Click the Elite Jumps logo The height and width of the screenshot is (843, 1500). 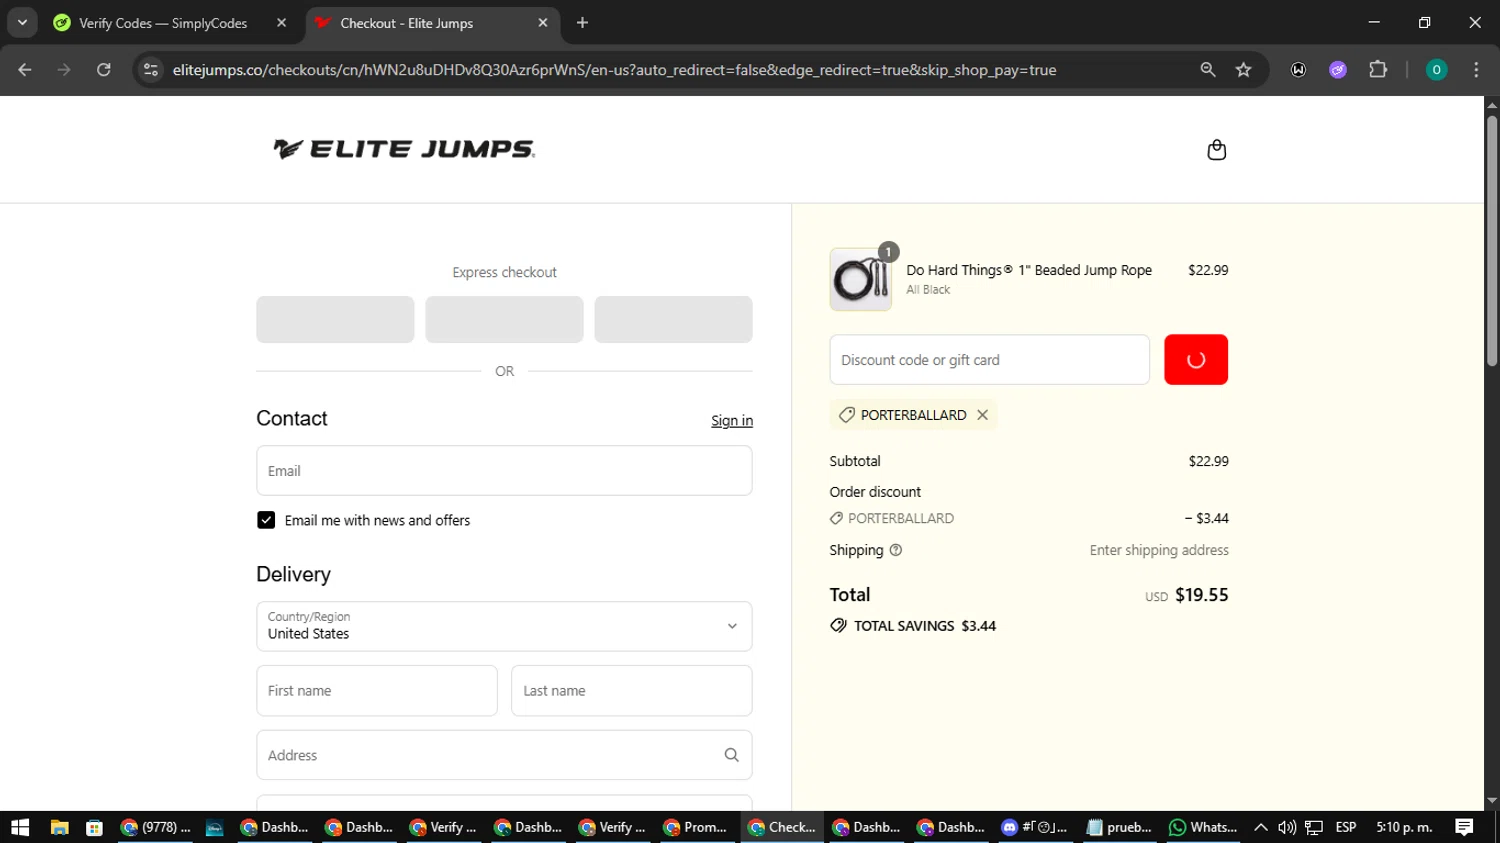click(404, 149)
